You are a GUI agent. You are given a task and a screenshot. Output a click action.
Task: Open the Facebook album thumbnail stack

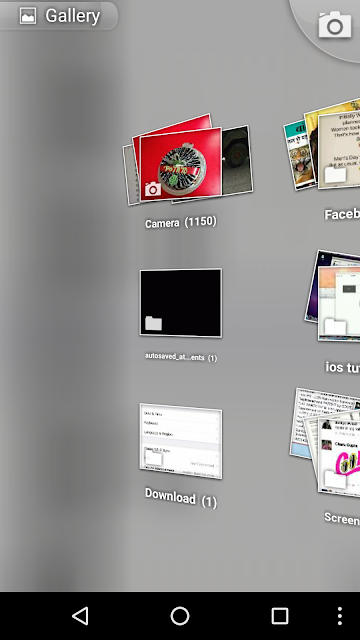[x=322, y=145]
